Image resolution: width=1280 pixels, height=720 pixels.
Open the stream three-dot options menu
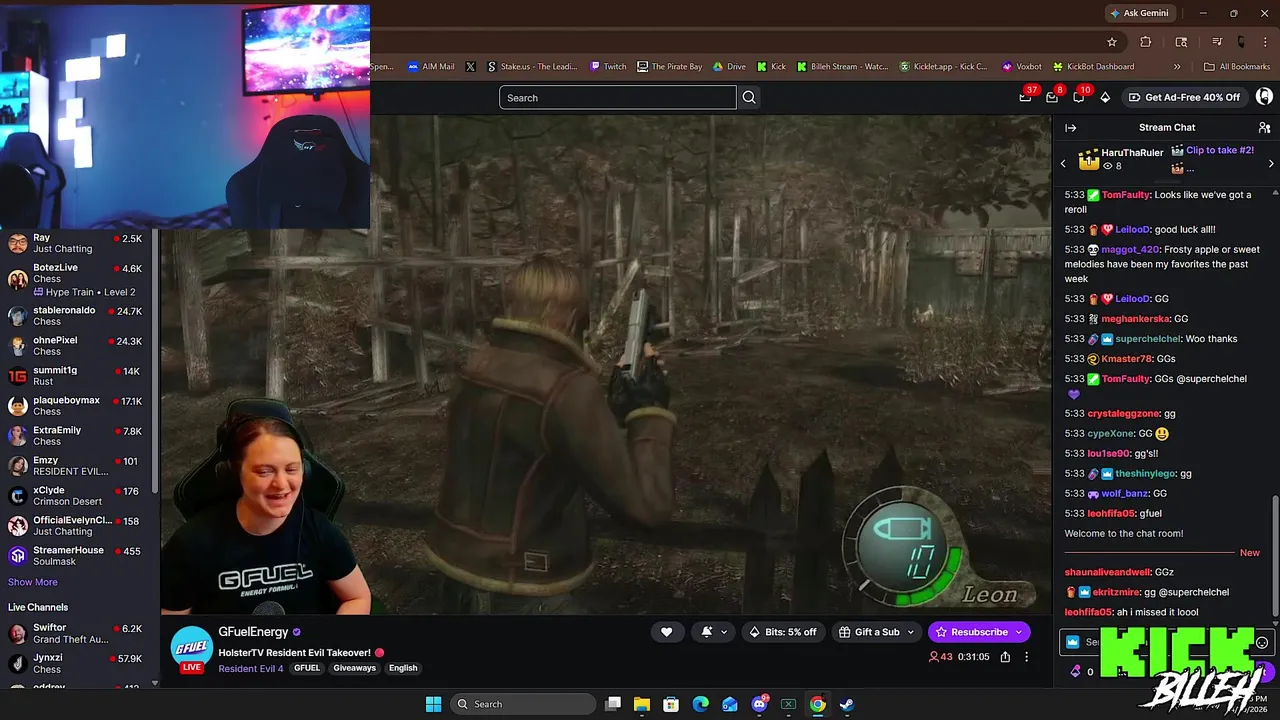point(1026,657)
